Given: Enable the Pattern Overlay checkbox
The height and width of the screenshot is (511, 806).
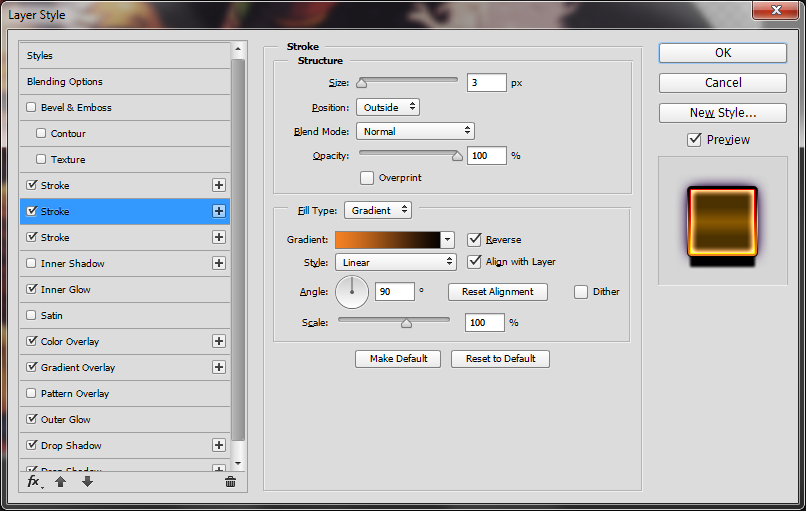Looking at the screenshot, I should [31, 393].
